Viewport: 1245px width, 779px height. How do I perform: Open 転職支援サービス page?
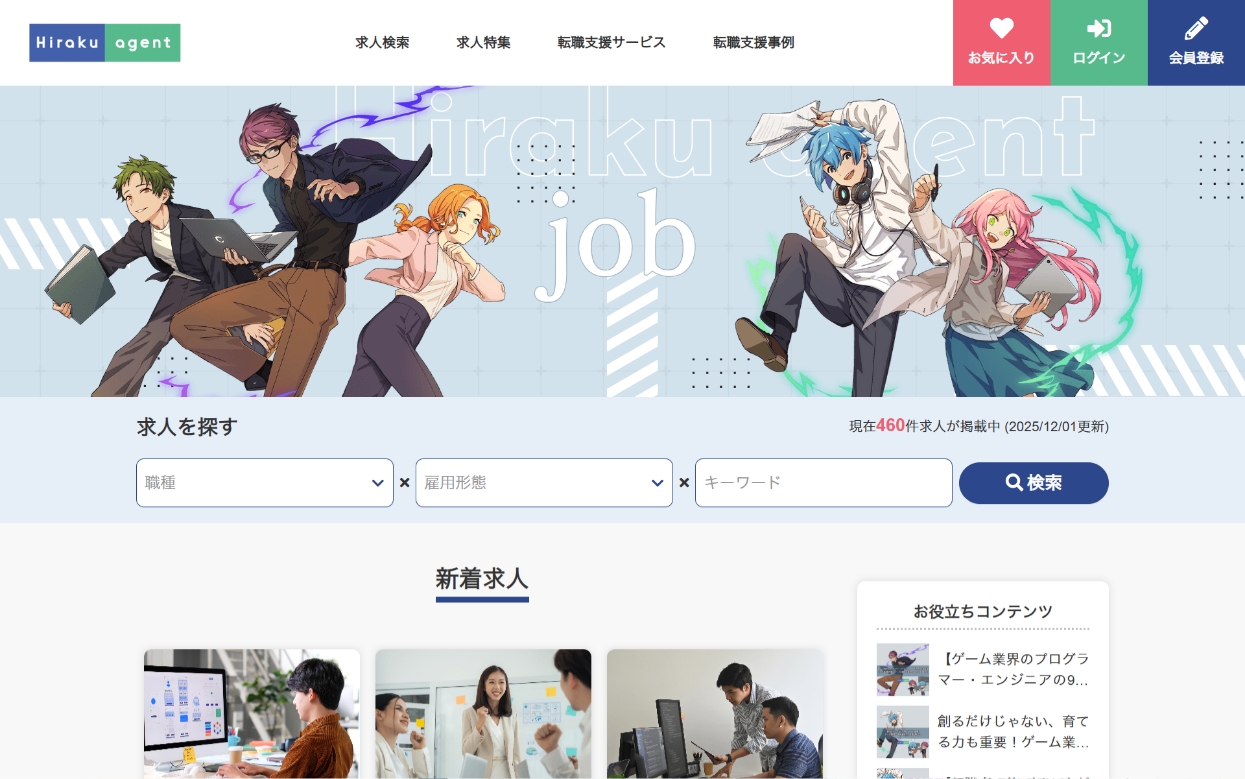coord(611,42)
